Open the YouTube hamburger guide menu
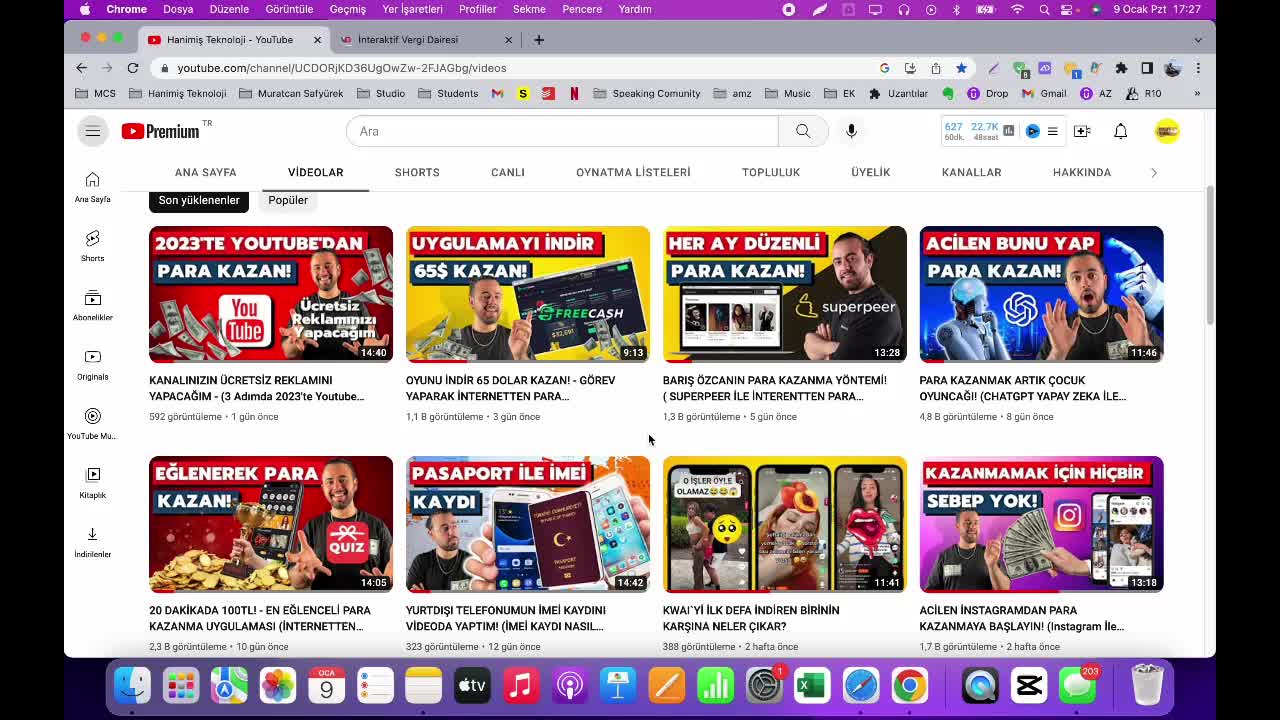Viewport: 1280px width, 720px height. pos(92,131)
